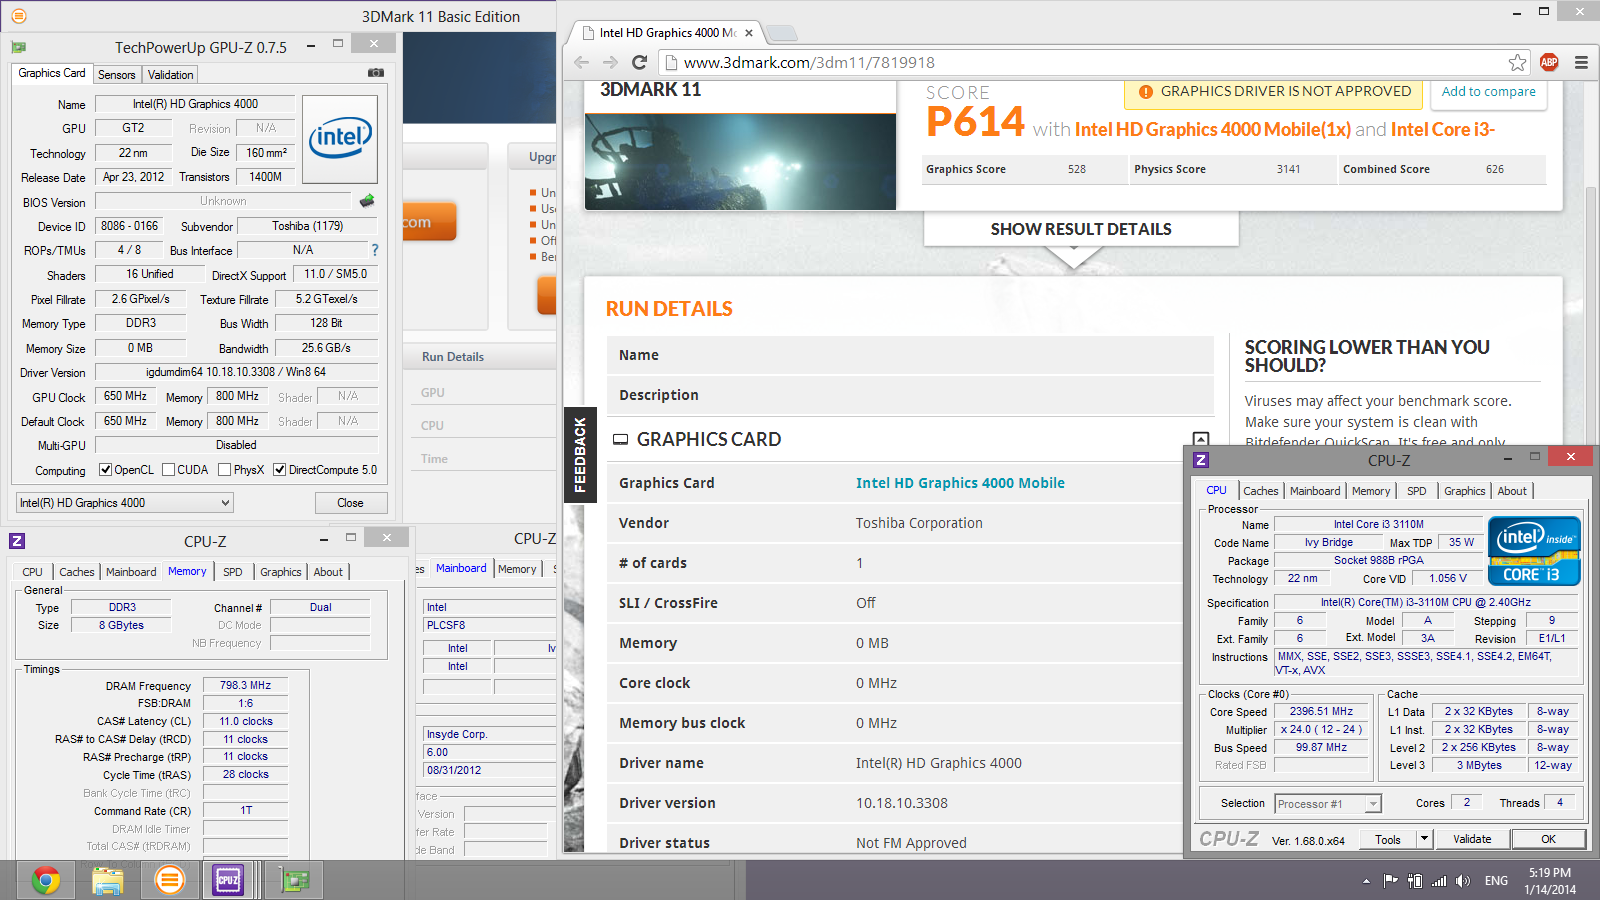Image resolution: width=1600 pixels, height=900 pixels.
Task: Switch to CPU-Z via the taskbar icon
Action: [x=229, y=880]
